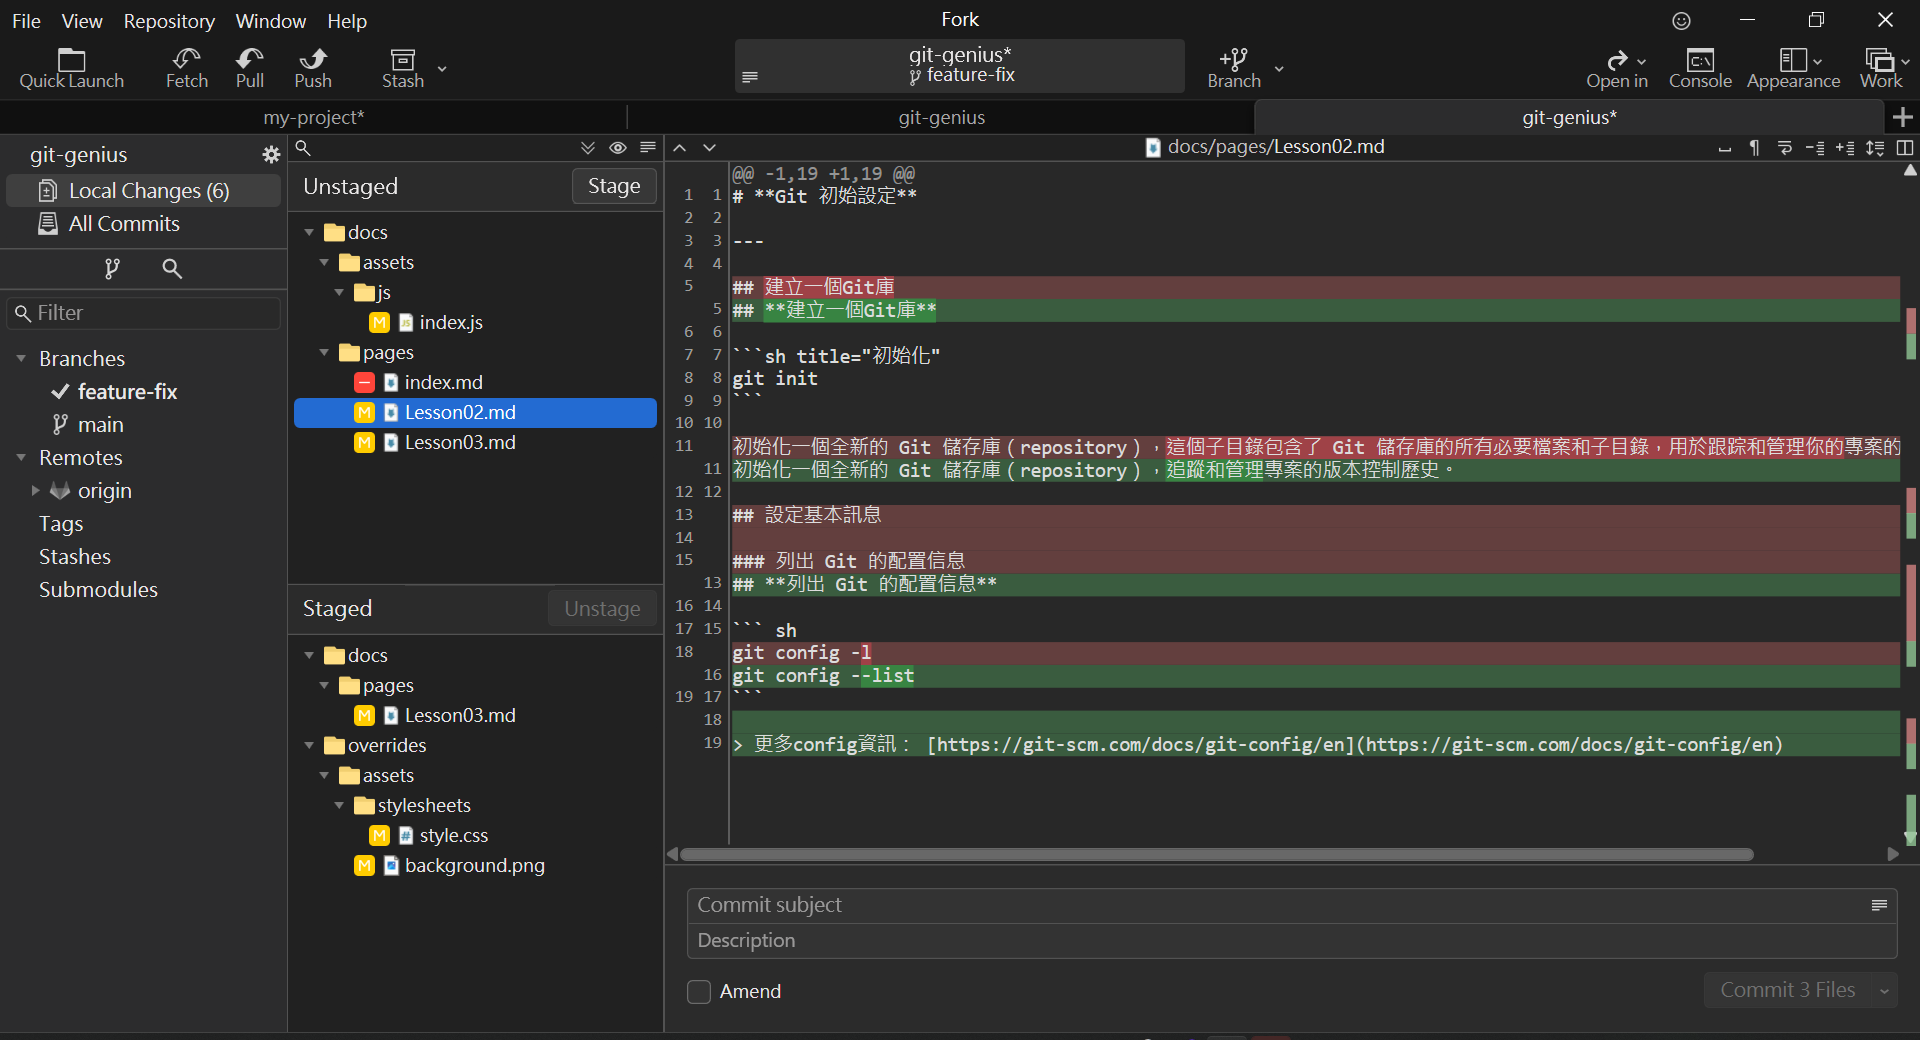The width and height of the screenshot is (1920, 1040).
Task: Toggle word wrap in diff view
Action: tap(1785, 148)
